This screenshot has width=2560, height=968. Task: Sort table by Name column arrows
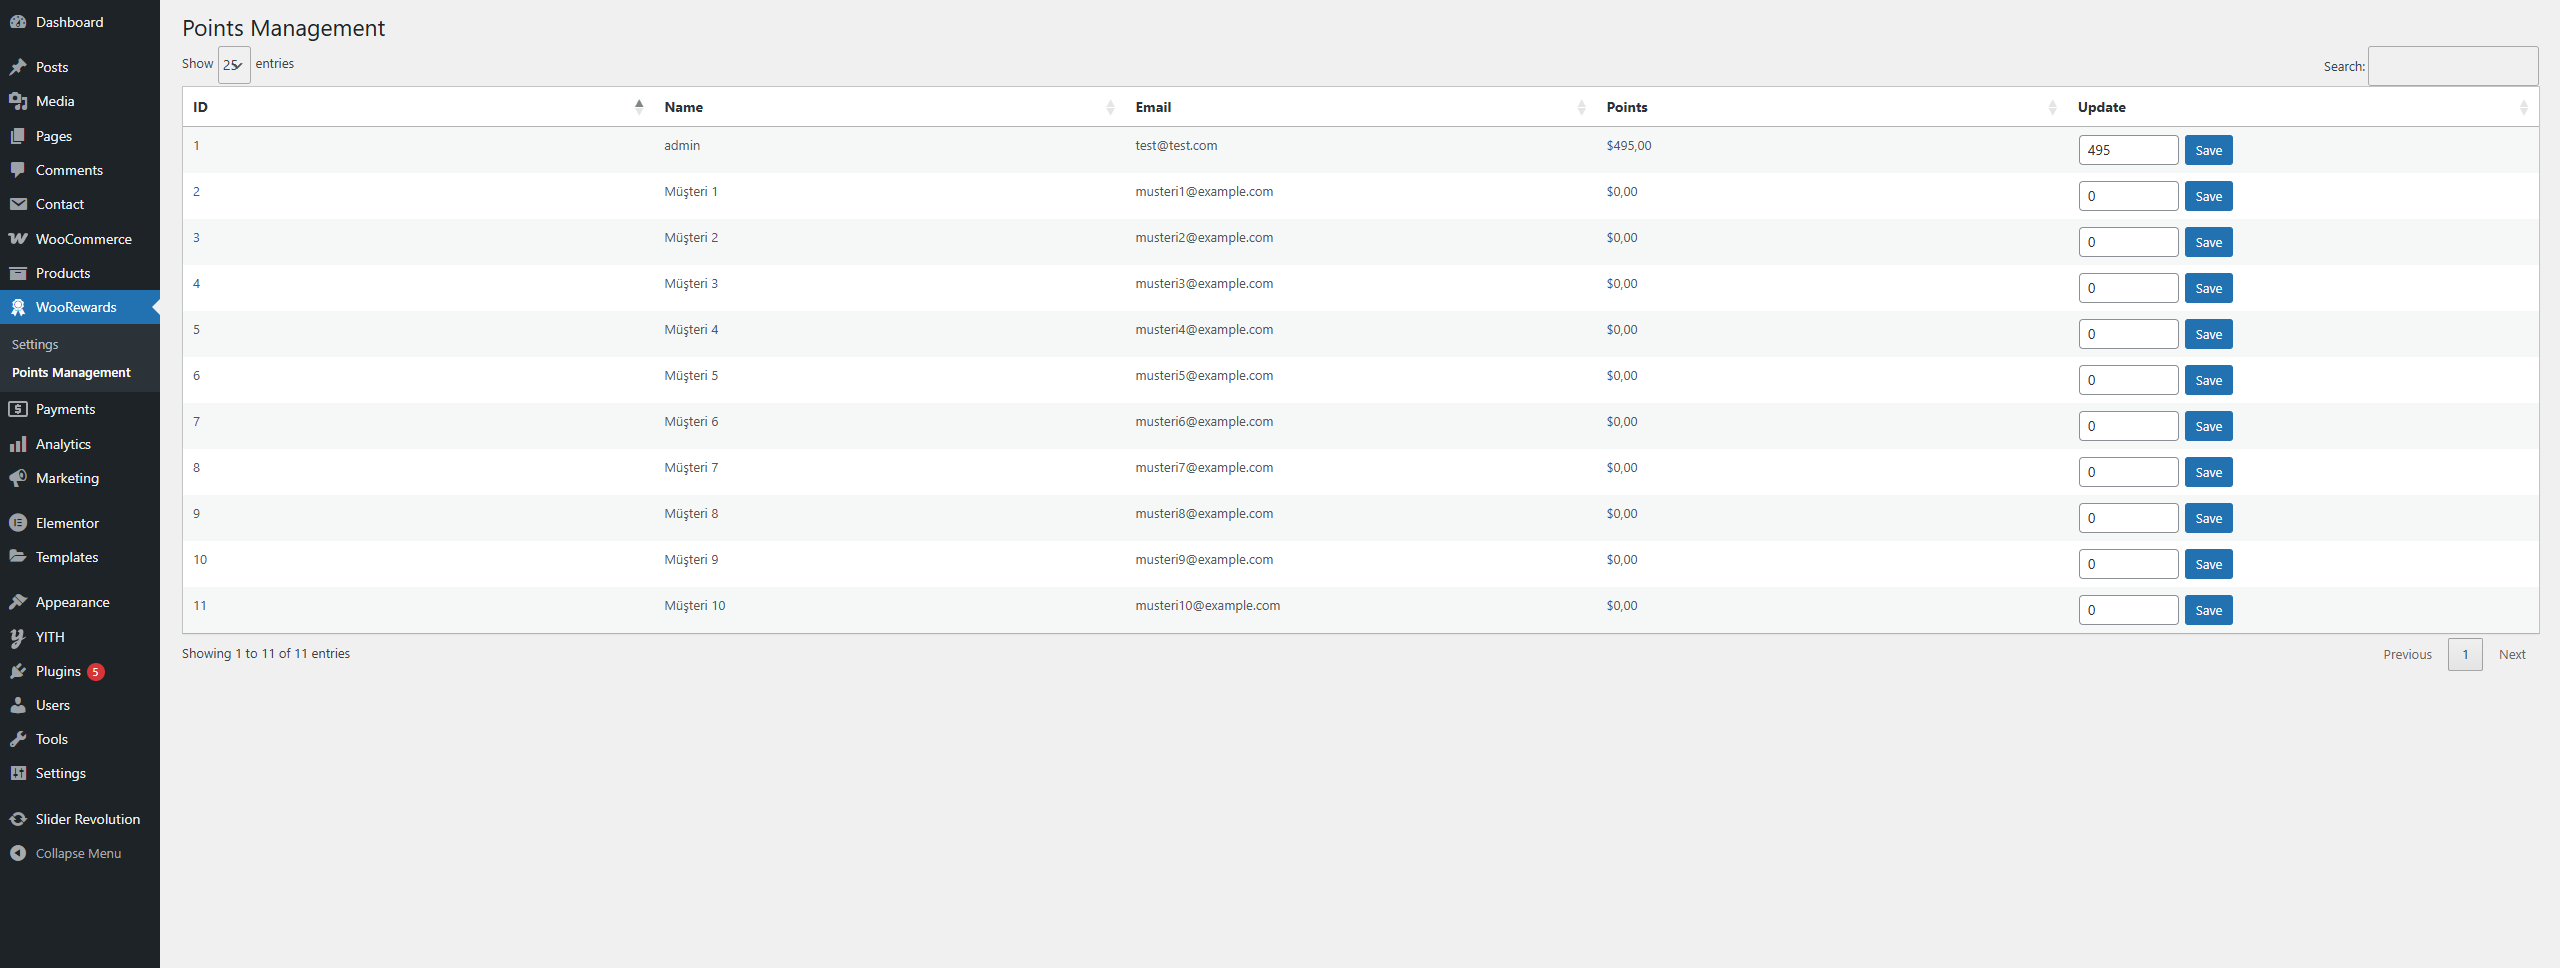(1110, 107)
